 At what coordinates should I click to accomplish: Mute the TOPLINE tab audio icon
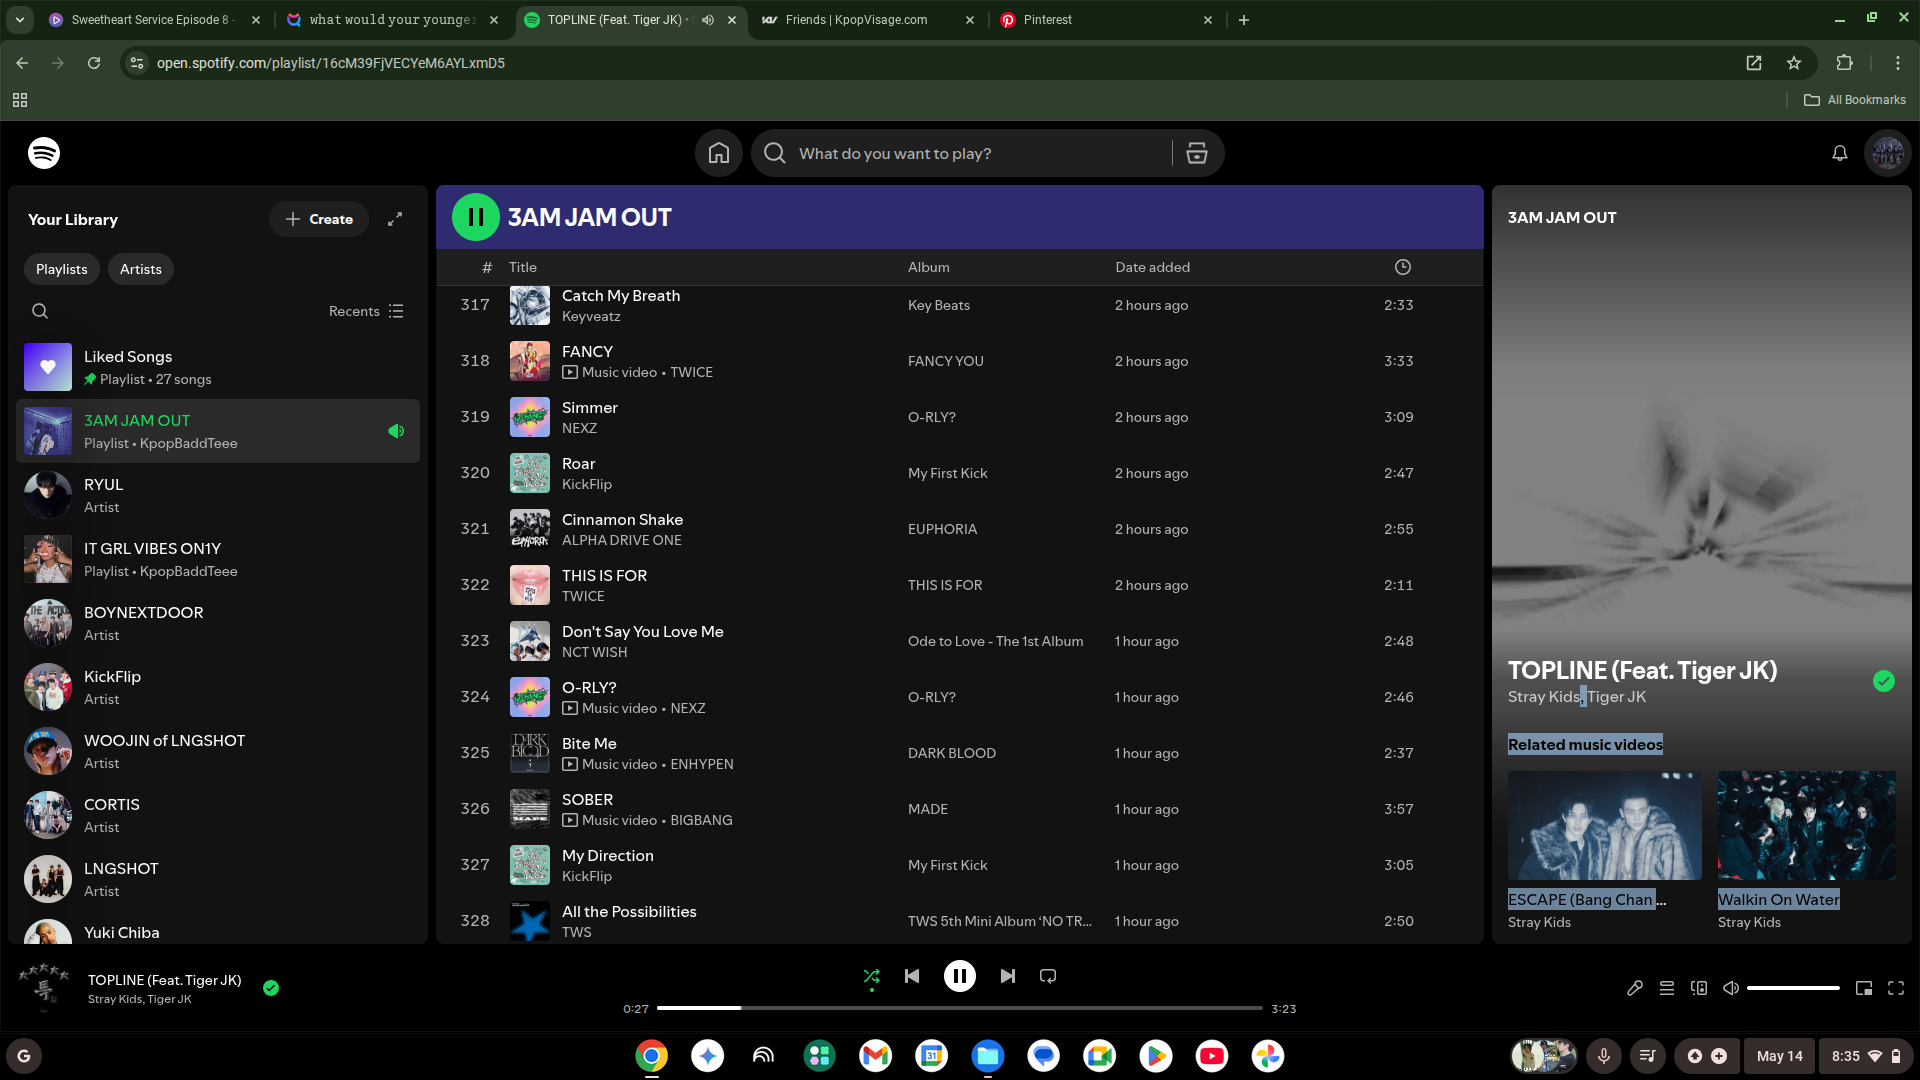[708, 20]
